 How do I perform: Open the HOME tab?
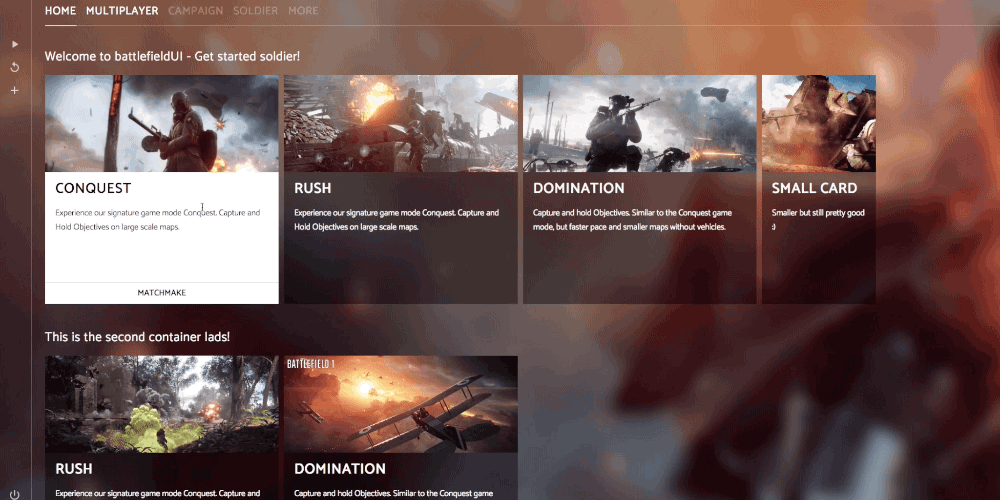(61, 11)
